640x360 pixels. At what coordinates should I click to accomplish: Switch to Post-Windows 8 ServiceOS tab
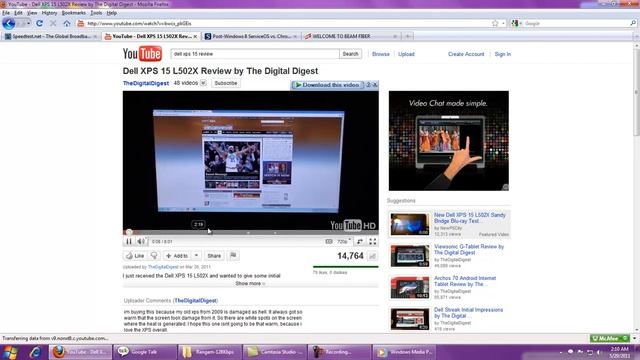pyautogui.click(x=251, y=36)
